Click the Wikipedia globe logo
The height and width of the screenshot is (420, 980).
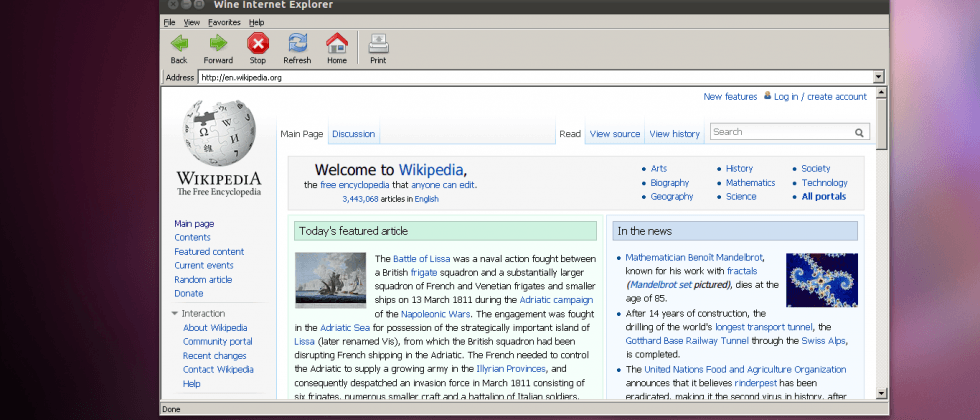coord(219,133)
